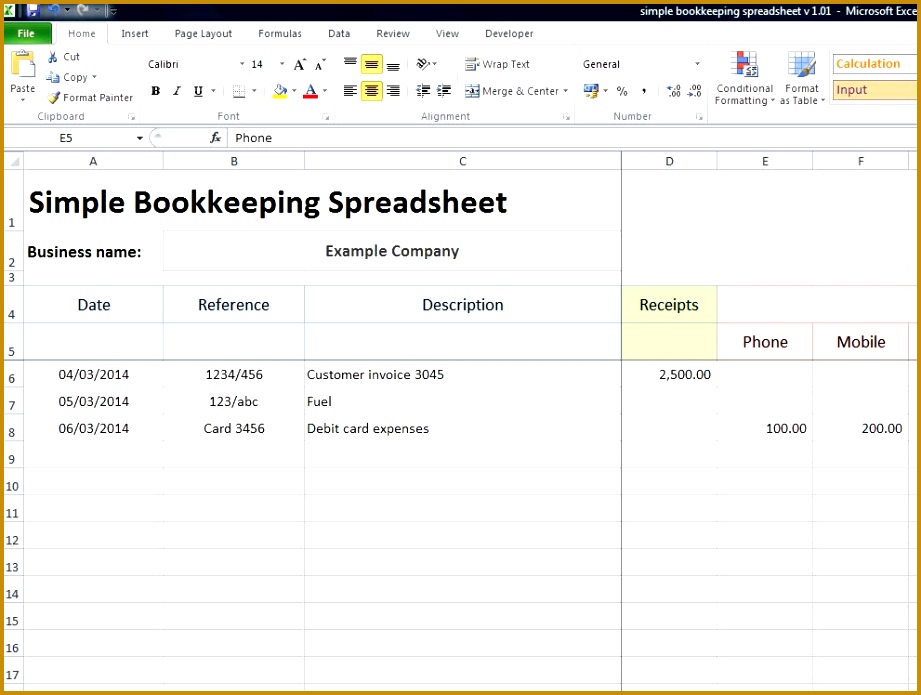The width and height of the screenshot is (921, 695).
Task: Click the formula bar showing Phone
Action: [x=573, y=138]
